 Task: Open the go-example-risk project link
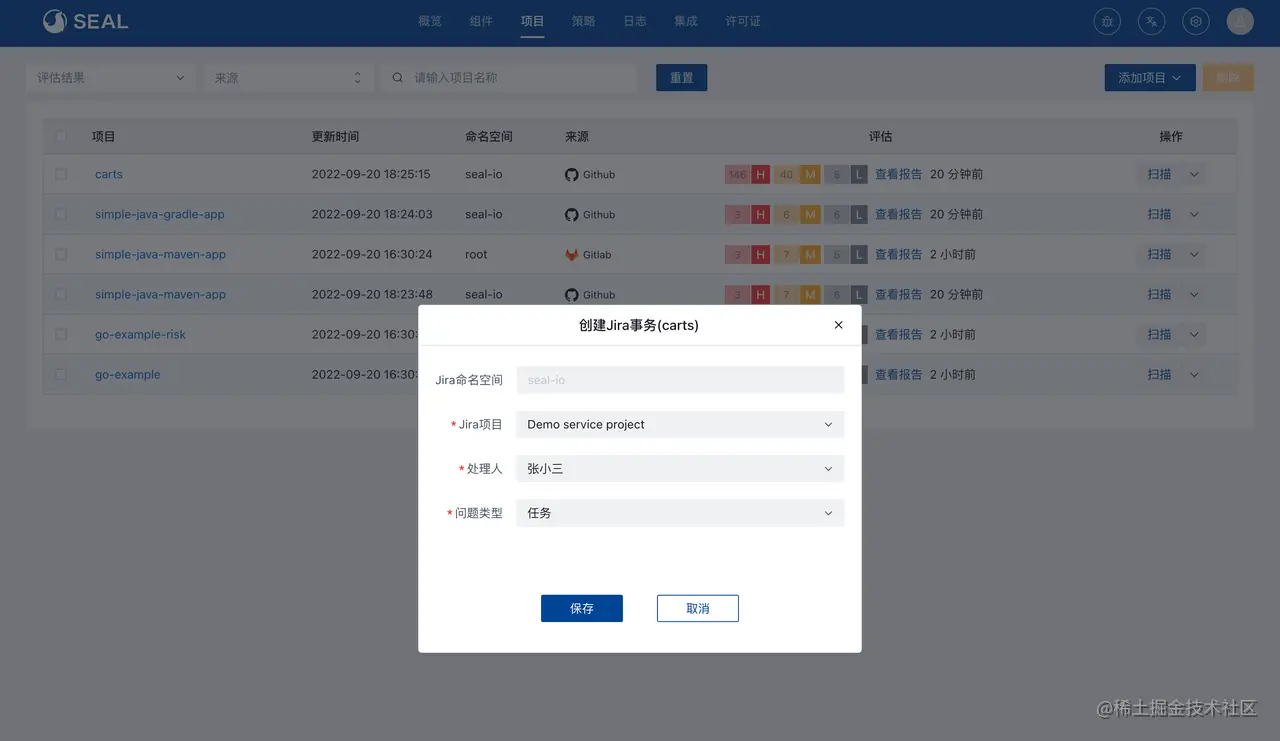click(141, 334)
